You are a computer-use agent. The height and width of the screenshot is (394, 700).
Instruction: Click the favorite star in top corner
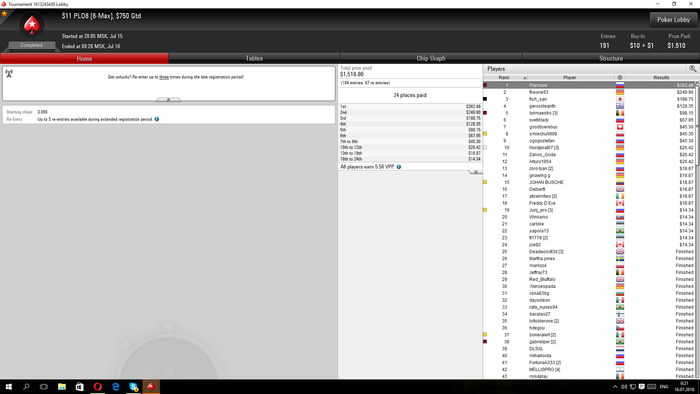[x=4, y=14]
